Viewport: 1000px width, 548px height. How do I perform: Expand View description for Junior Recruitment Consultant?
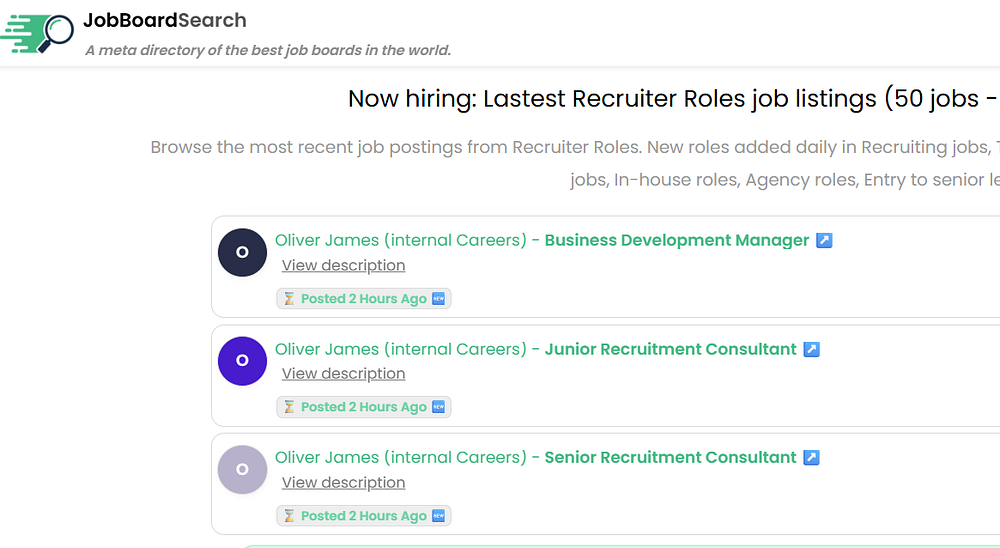click(x=343, y=374)
